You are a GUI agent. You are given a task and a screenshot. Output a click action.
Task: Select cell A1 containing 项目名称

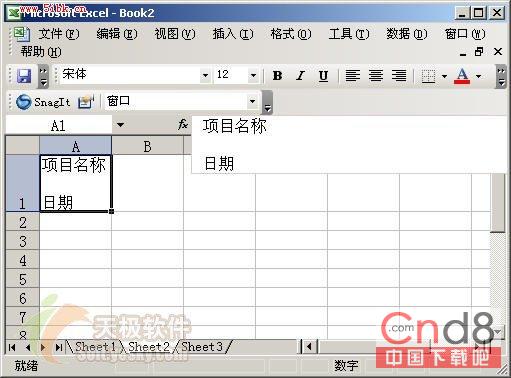click(76, 183)
